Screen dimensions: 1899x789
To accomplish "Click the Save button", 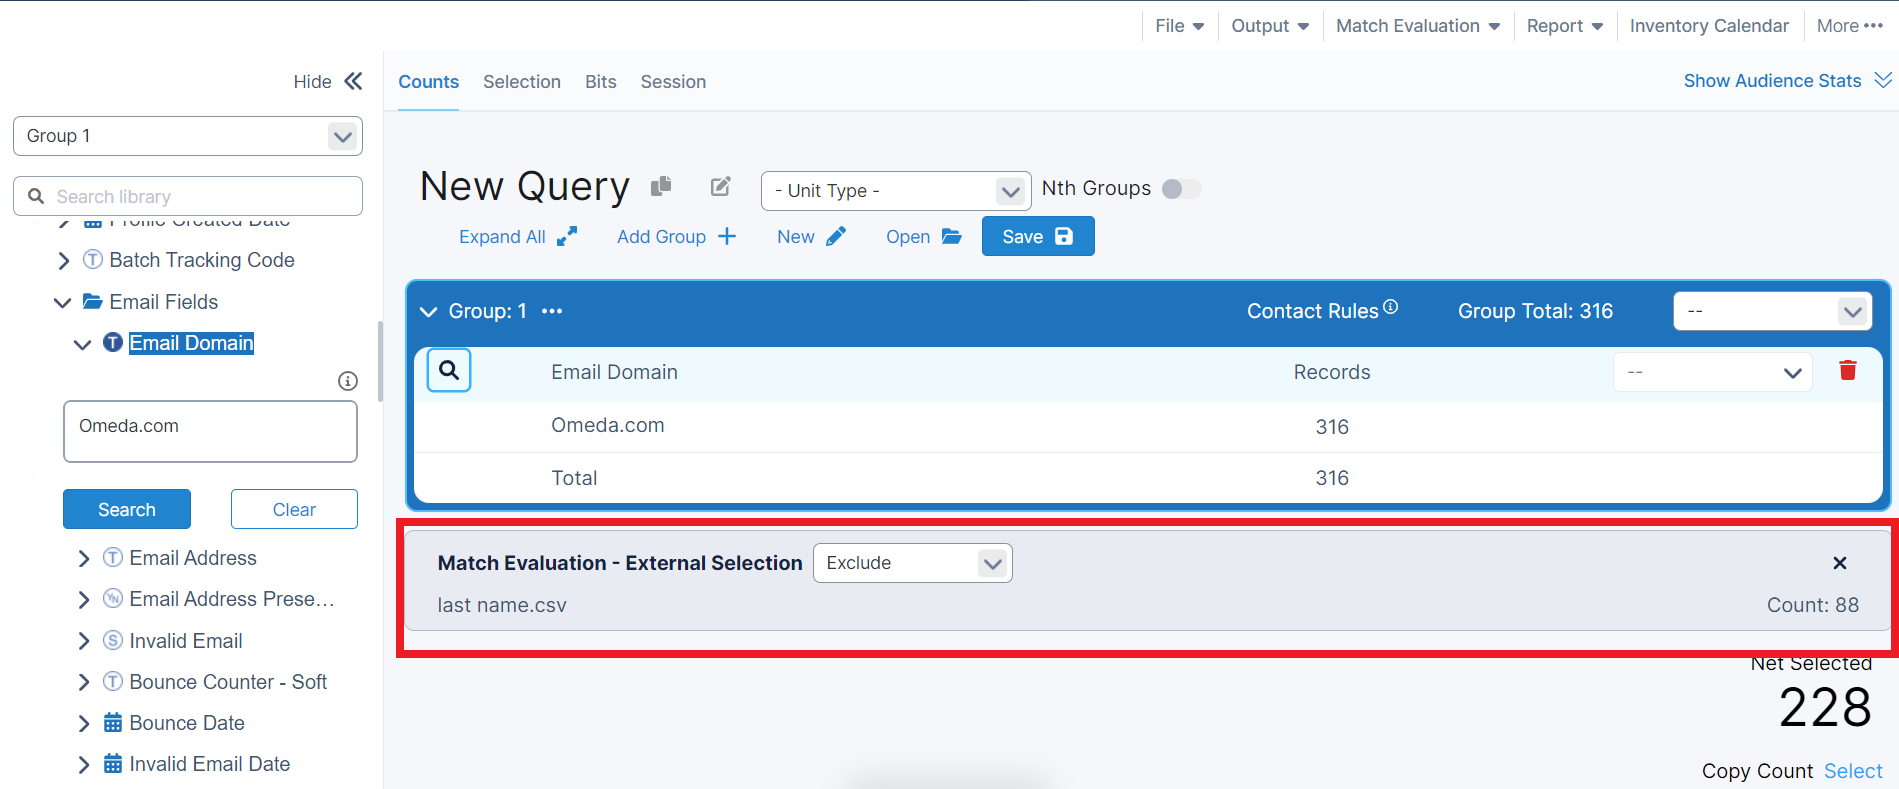I will point(1037,237).
